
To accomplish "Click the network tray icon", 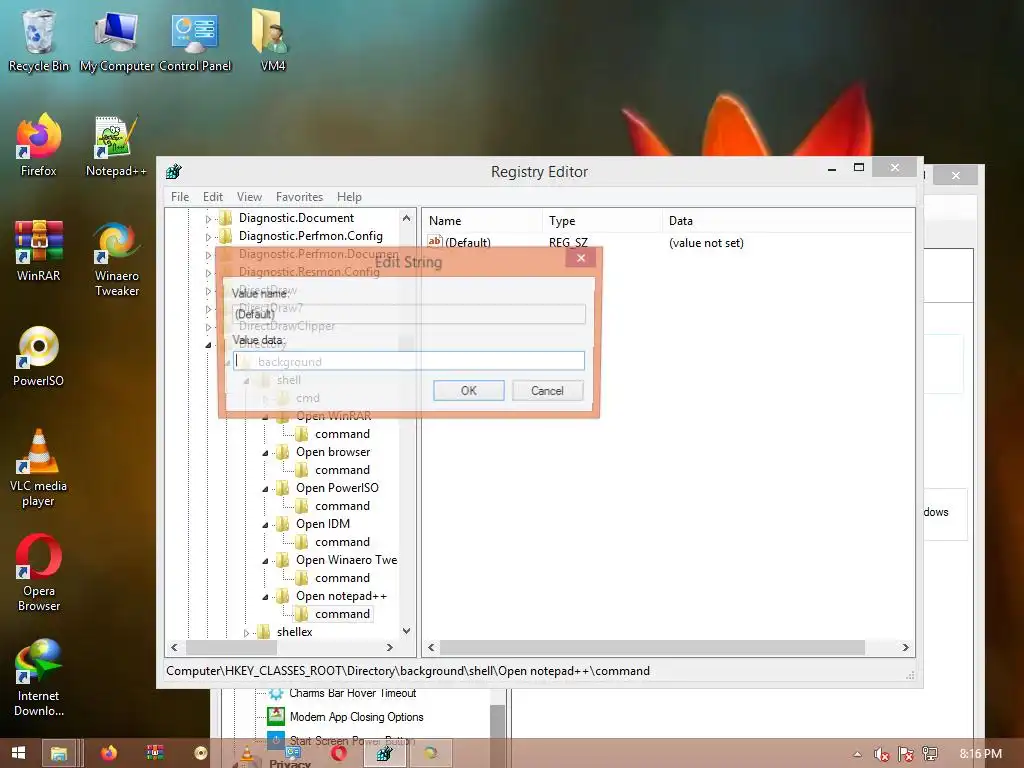I will tap(930, 754).
